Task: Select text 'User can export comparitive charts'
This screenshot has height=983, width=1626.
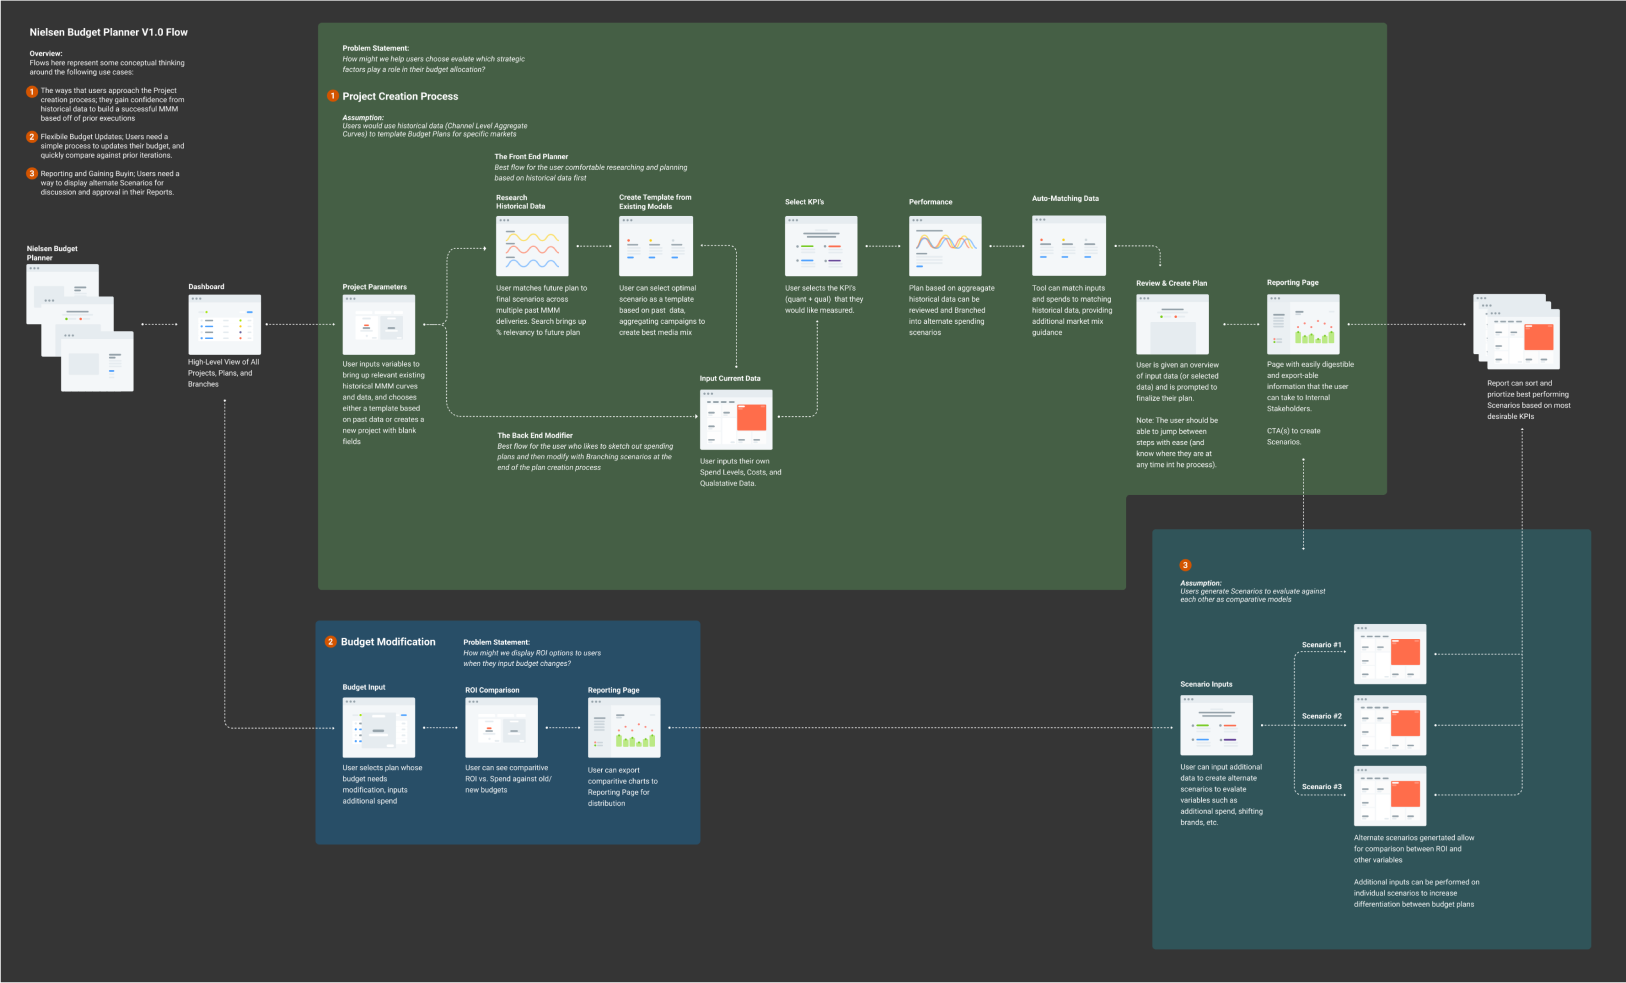Action: tap(623, 786)
